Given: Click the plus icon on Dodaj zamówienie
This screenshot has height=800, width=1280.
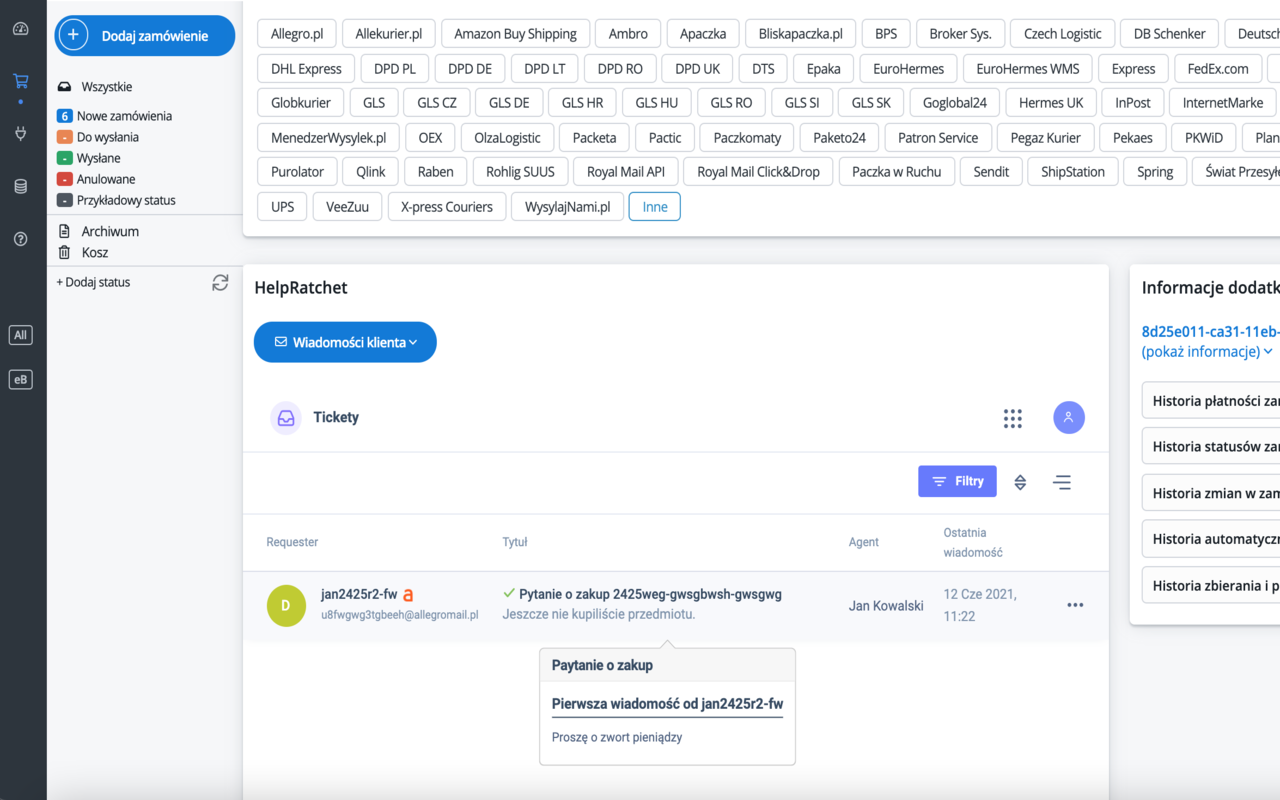Looking at the screenshot, I should 73,35.
